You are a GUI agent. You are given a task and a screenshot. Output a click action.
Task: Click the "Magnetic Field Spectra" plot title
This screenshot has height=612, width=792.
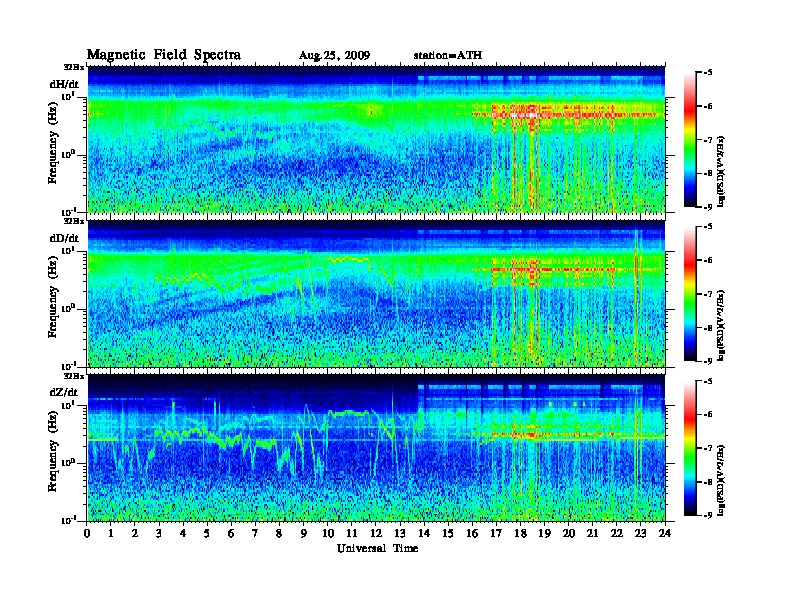point(164,55)
